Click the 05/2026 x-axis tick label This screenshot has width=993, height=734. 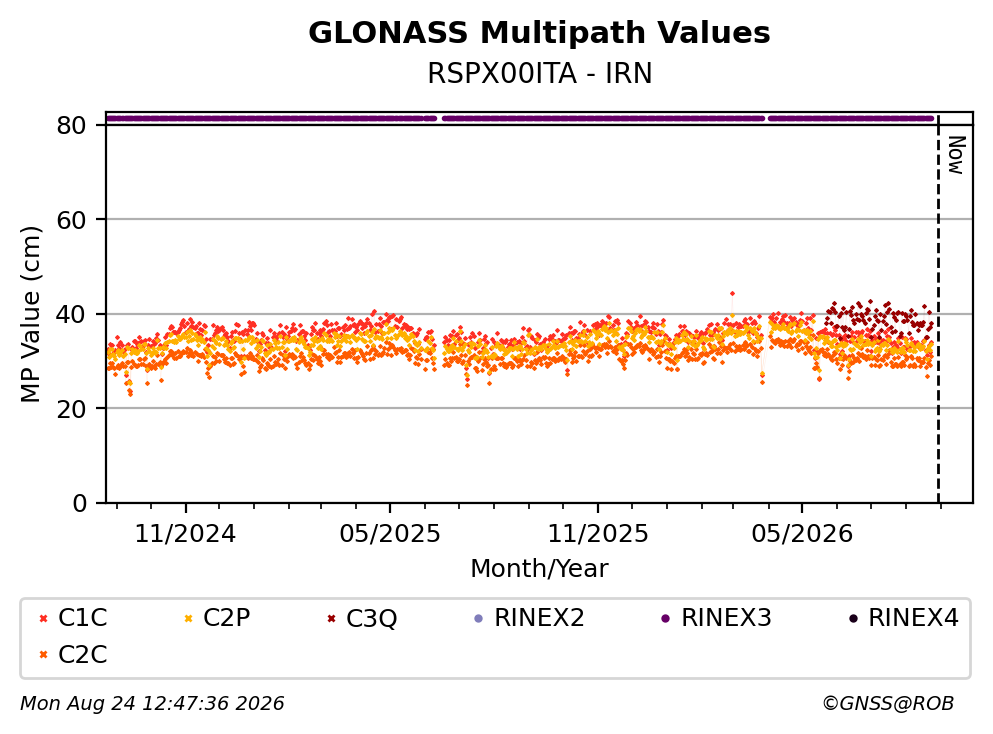point(802,534)
